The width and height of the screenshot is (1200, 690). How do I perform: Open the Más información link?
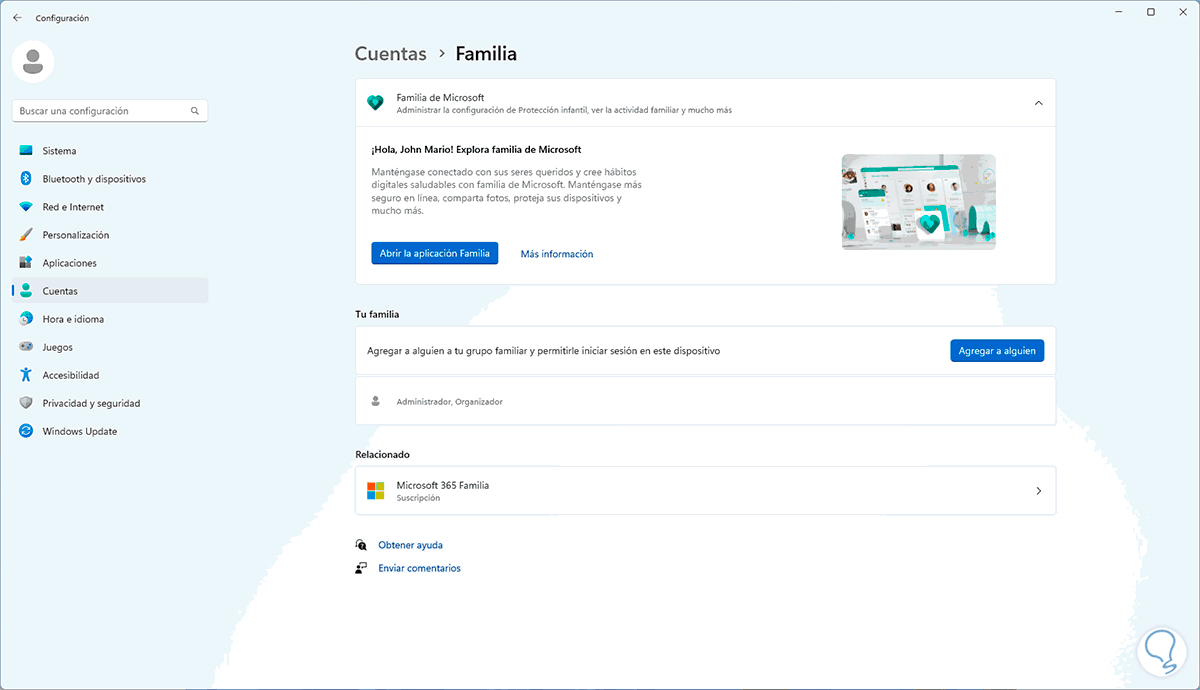(557, 254)
